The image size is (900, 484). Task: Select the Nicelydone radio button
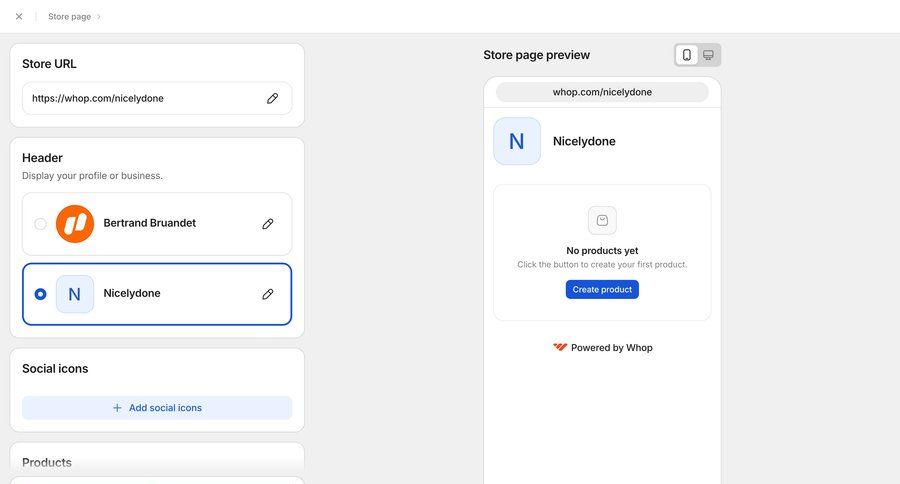point(40,294)
